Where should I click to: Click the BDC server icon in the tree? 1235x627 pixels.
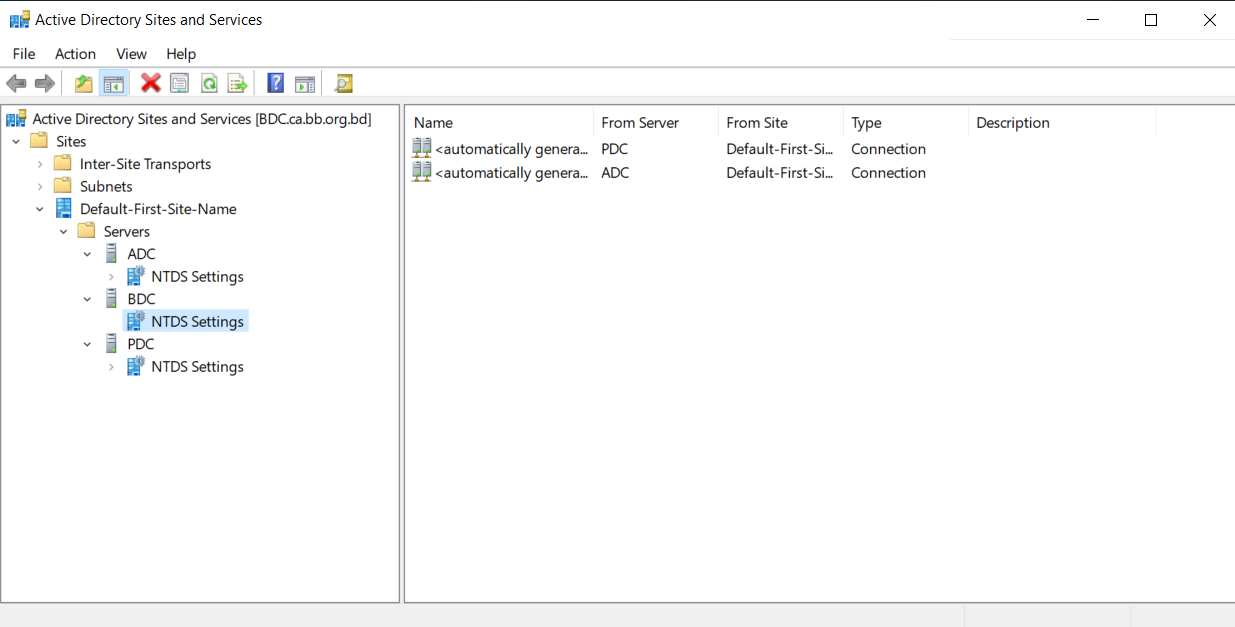tap(111, 299)
